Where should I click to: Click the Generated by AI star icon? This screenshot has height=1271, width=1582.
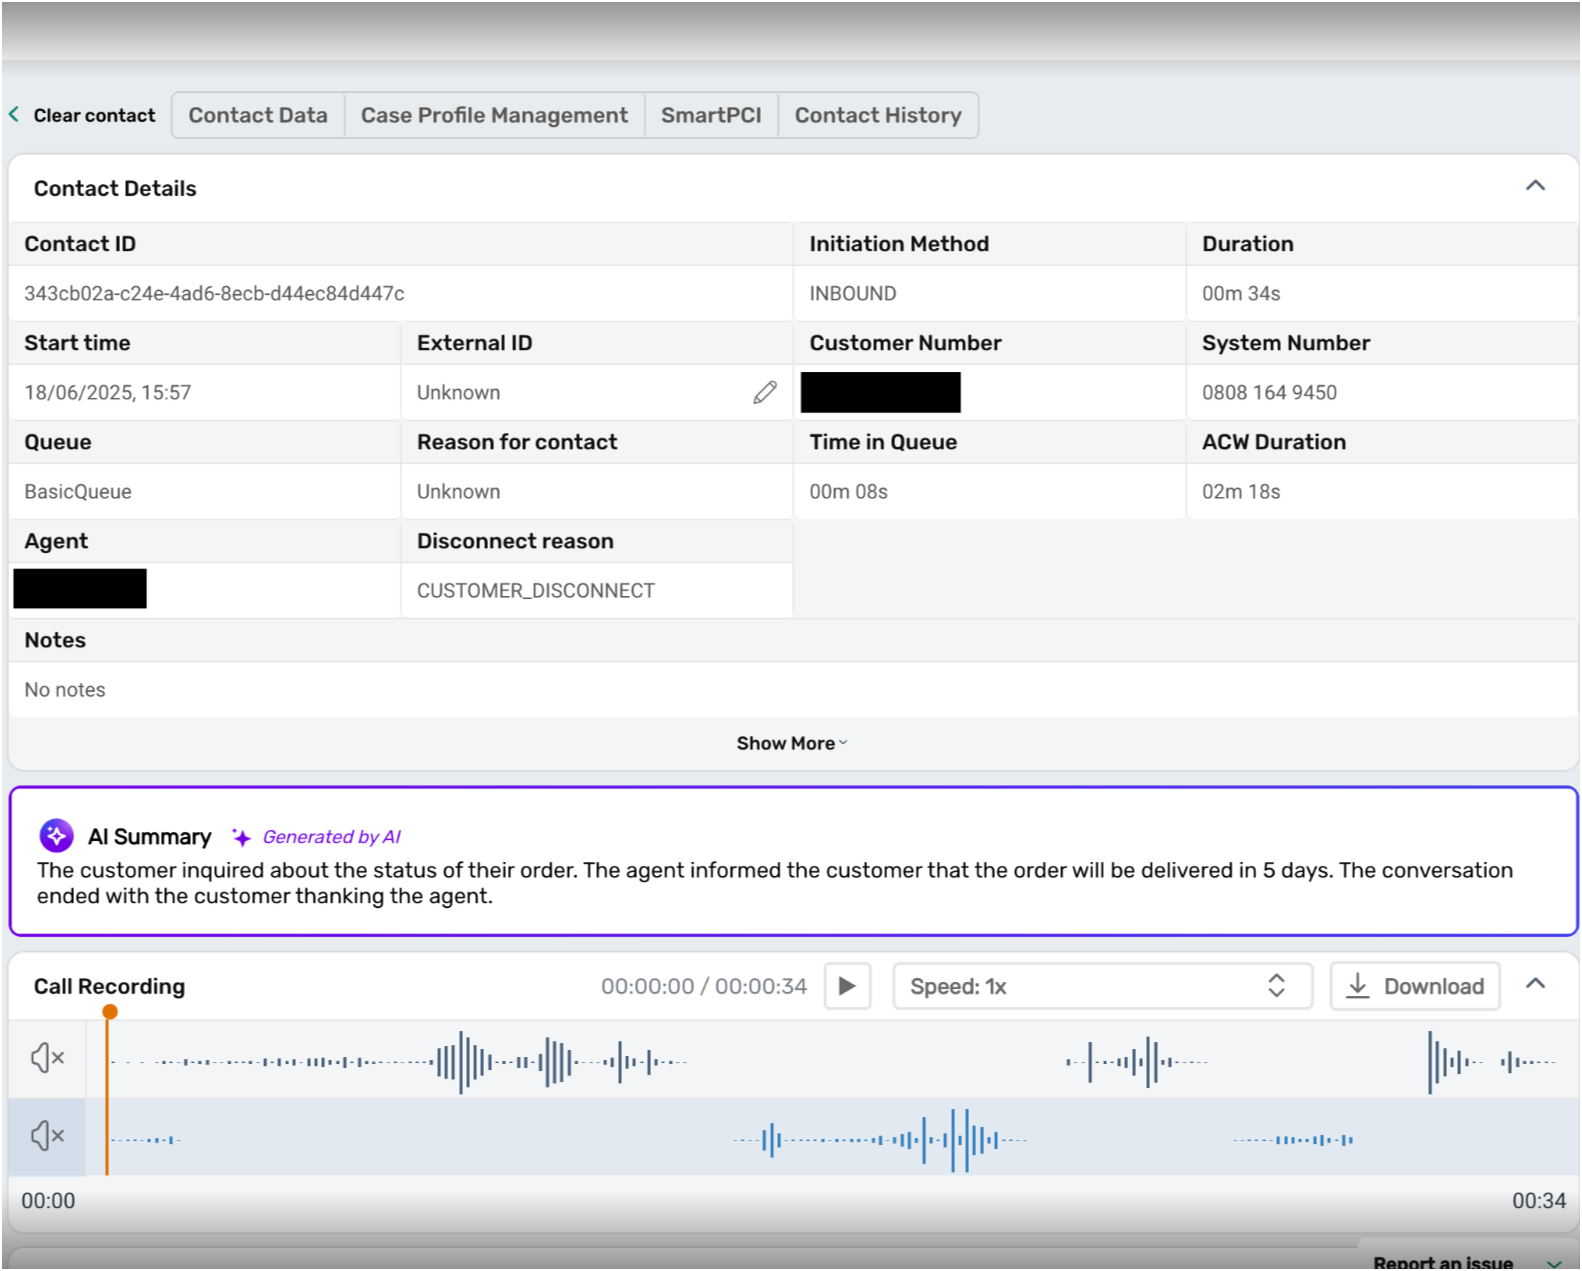point(241,837)
